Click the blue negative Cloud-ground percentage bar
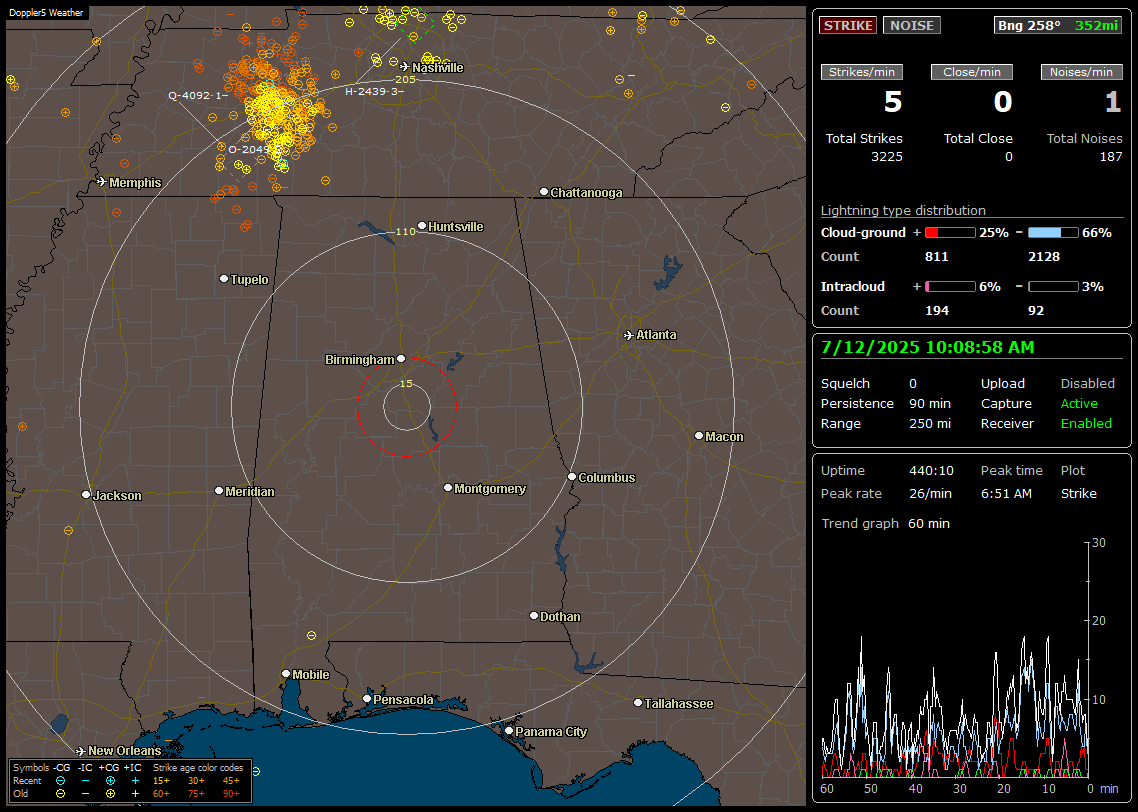This screenshot has height=812, width=1138. [x=1053, y=233]
